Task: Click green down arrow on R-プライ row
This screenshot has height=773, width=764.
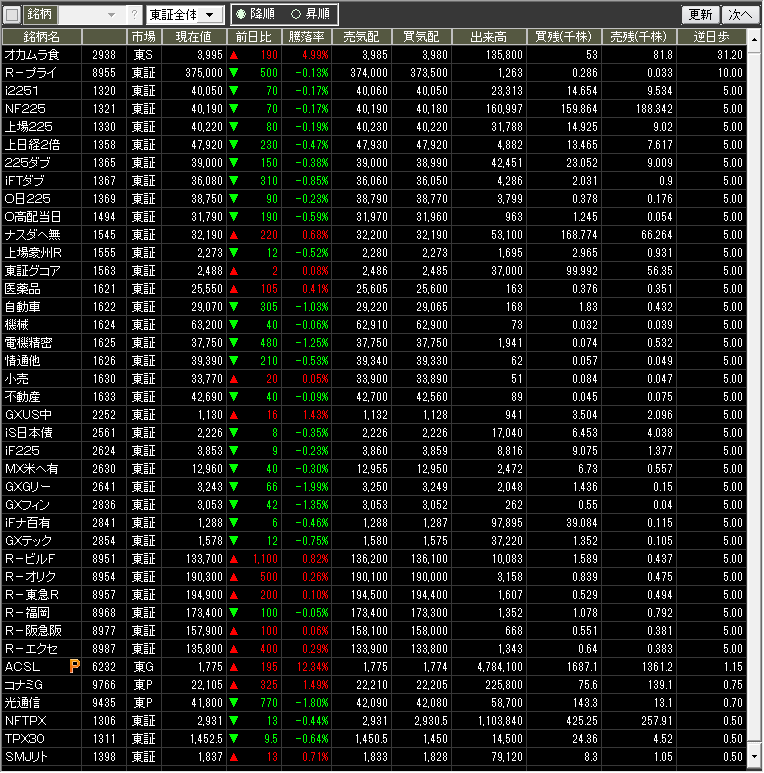Action: [234, 72]
